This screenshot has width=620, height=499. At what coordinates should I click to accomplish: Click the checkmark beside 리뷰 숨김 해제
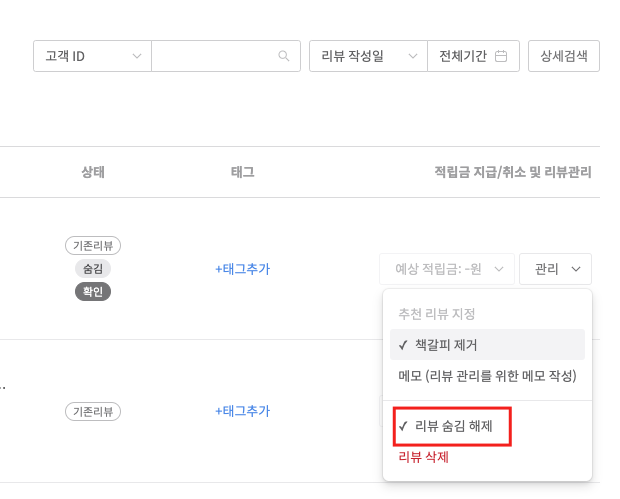(x=403, y=426)
